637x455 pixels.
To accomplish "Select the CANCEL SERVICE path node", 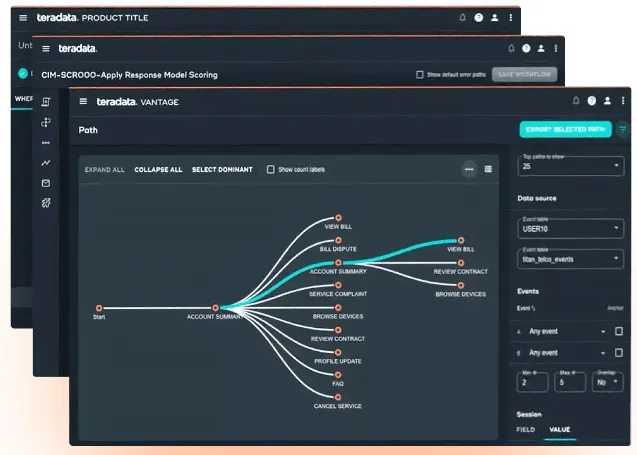I will coord(338,397).
